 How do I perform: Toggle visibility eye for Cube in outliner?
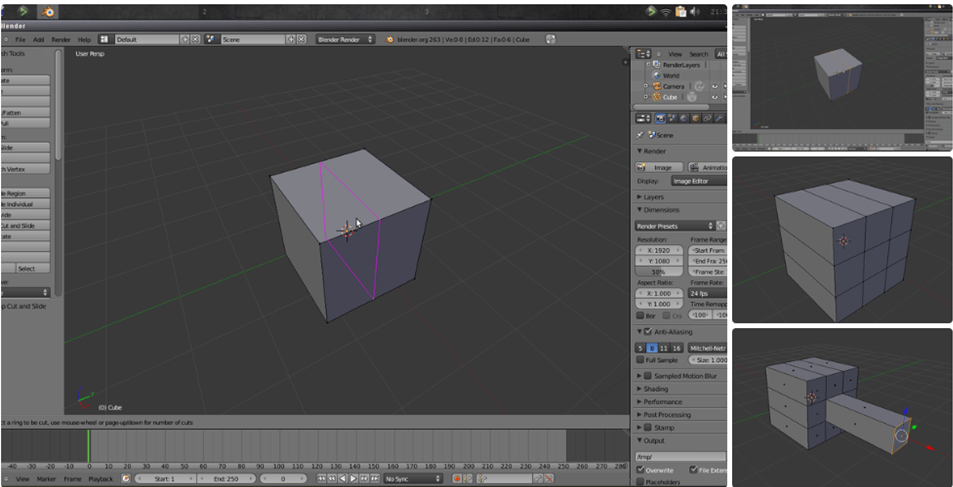pos(715,97)
